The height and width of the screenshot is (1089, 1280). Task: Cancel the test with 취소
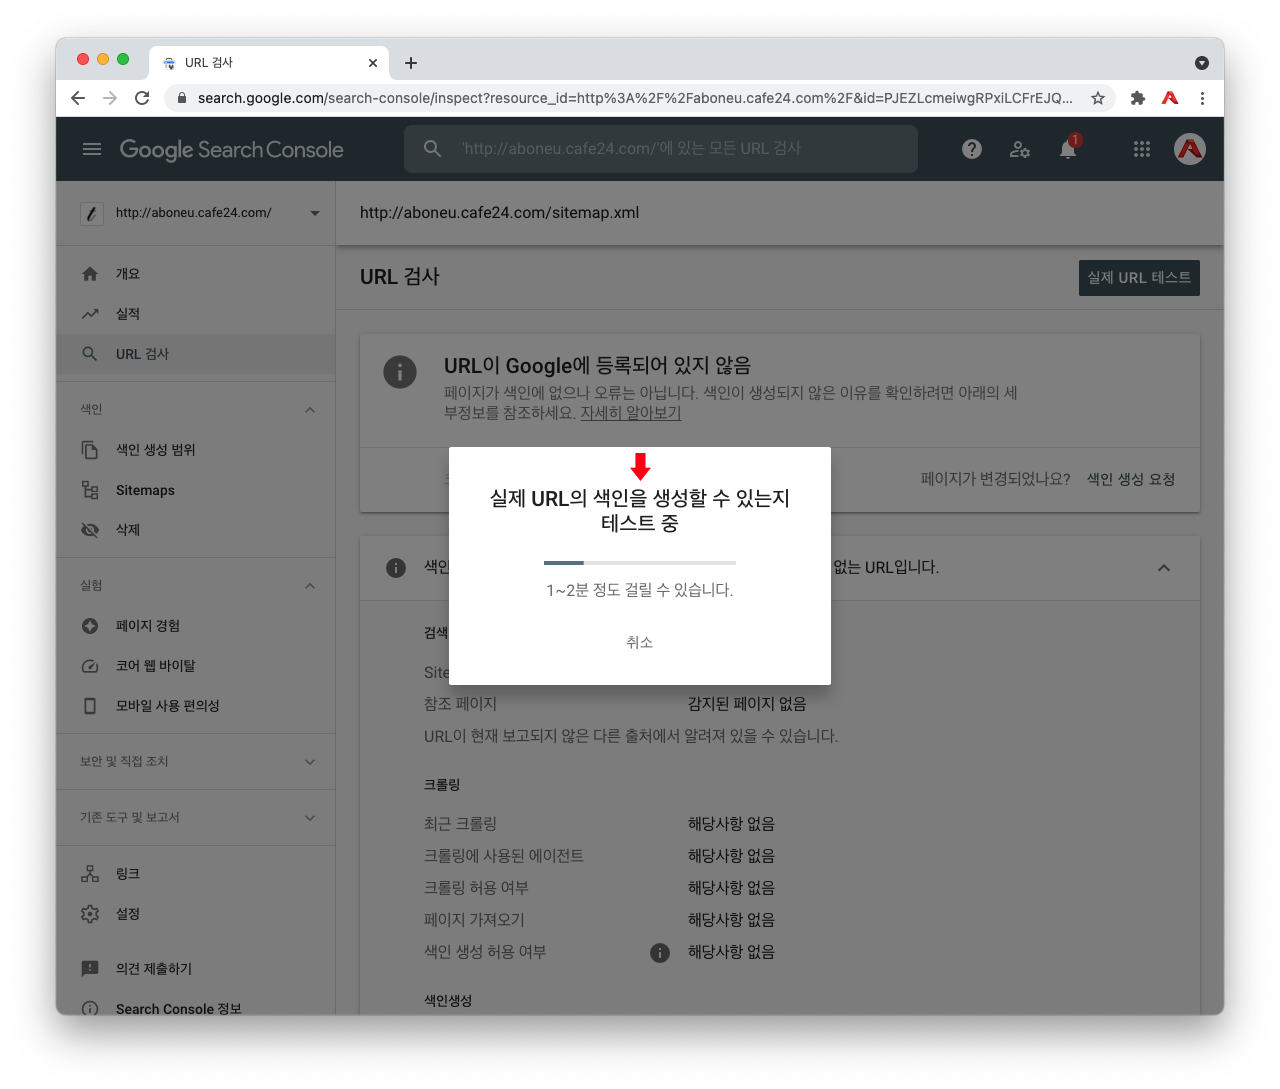(x=640, y=642)
